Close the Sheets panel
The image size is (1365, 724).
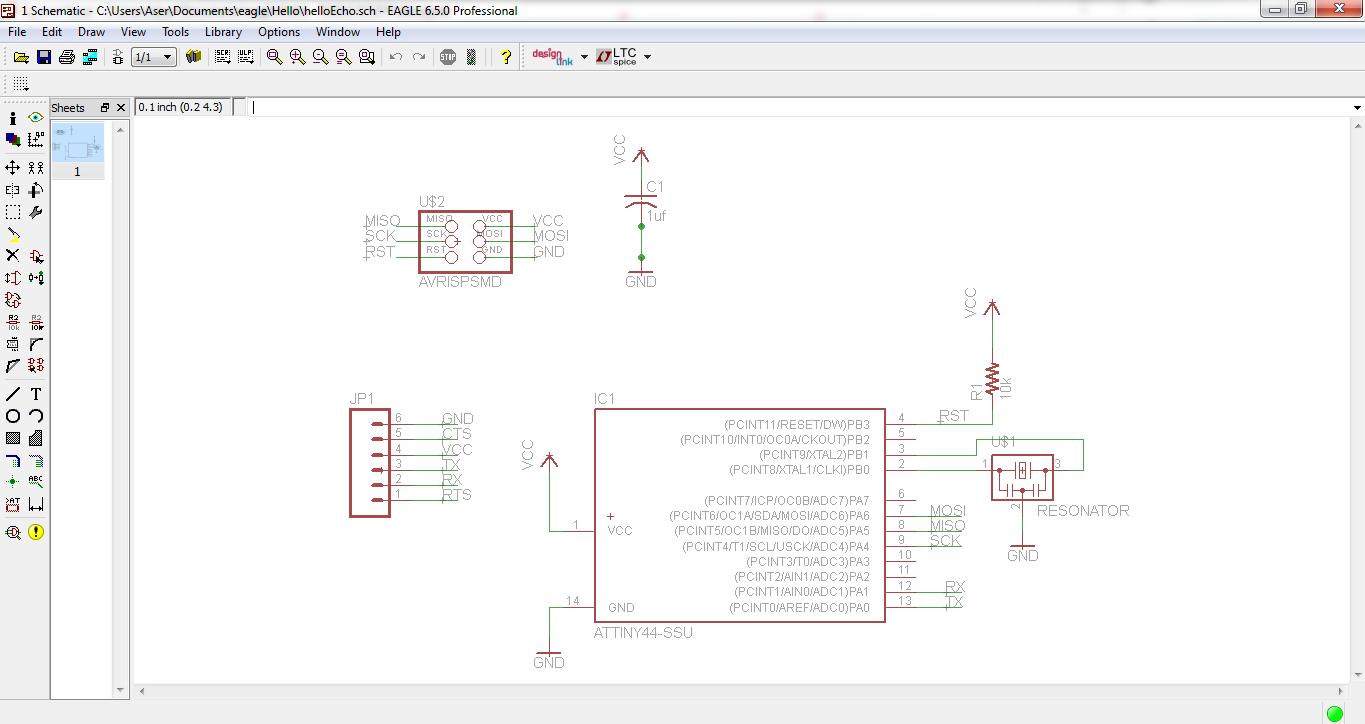point(121,107)
